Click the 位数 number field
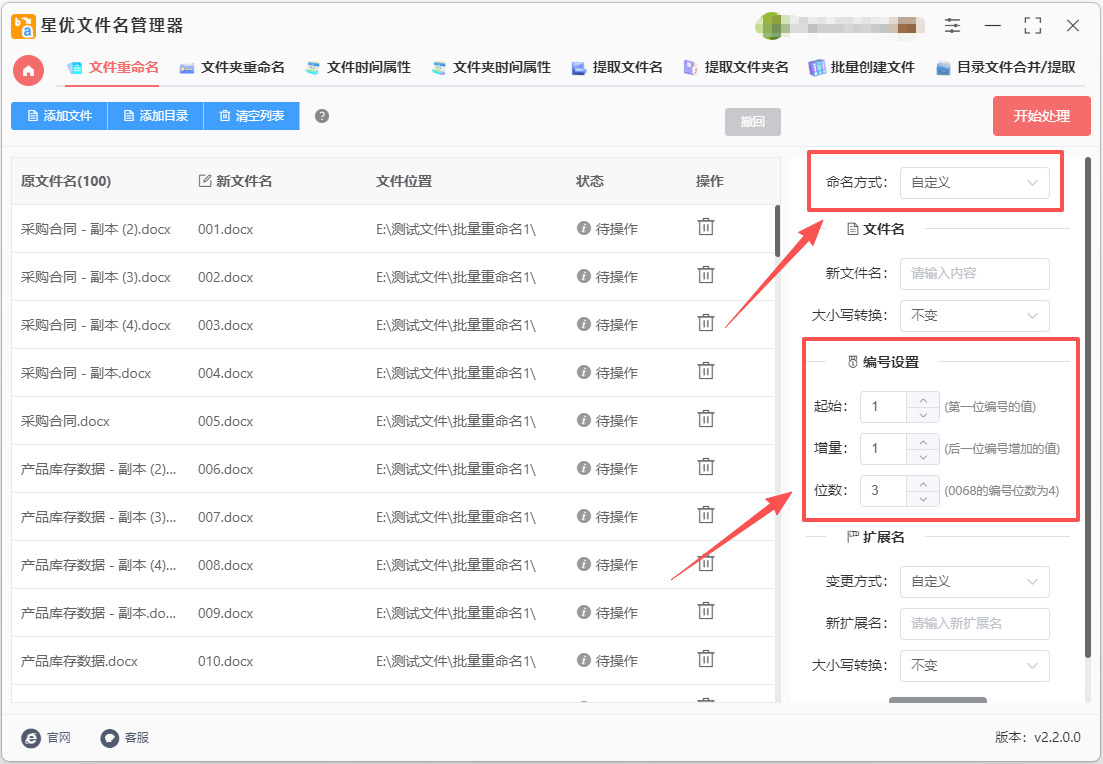This screenshot has height=764, width=1103. (x=884, y=491)
